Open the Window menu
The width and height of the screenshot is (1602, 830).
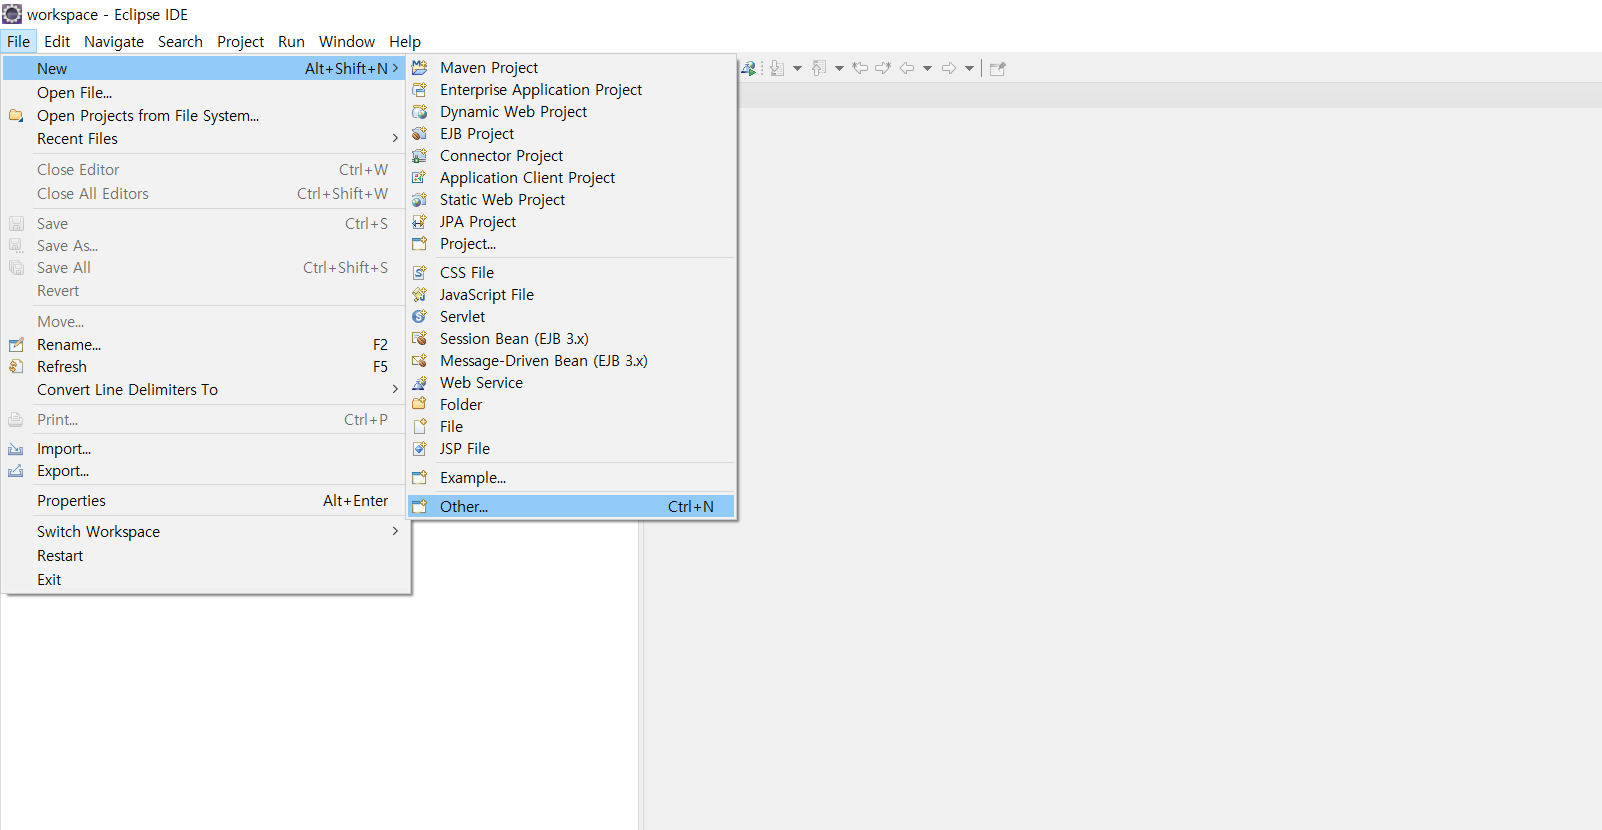[347, 41]
